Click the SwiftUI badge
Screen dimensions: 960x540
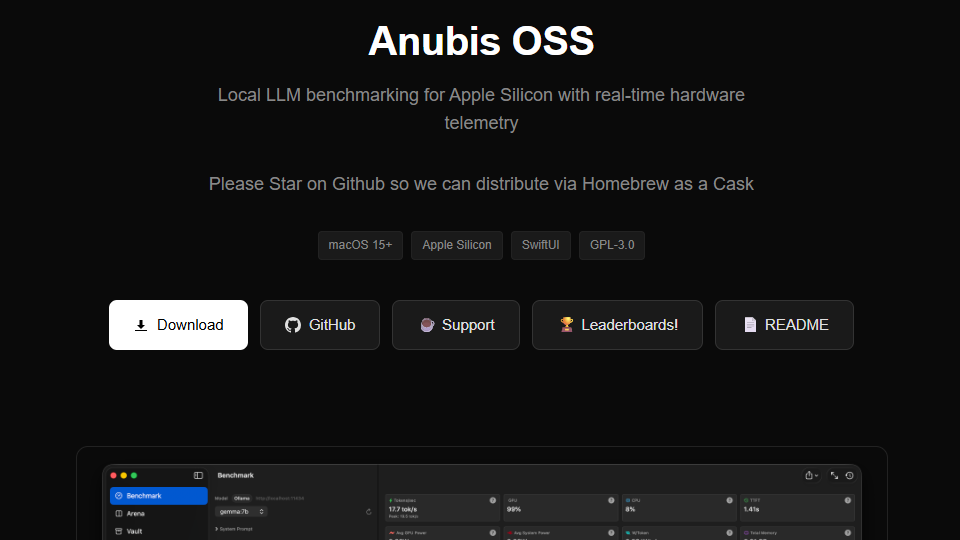540,245
